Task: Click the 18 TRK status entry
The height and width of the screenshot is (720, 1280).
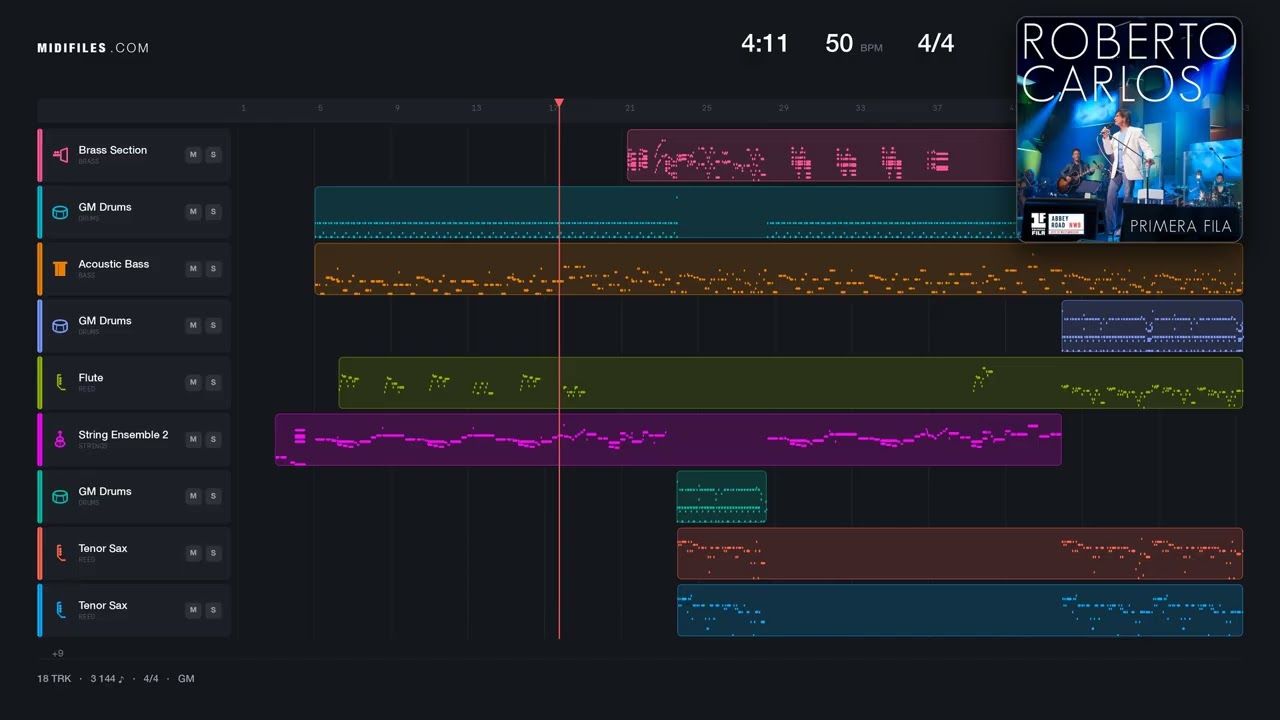Action: coord(54,679)
